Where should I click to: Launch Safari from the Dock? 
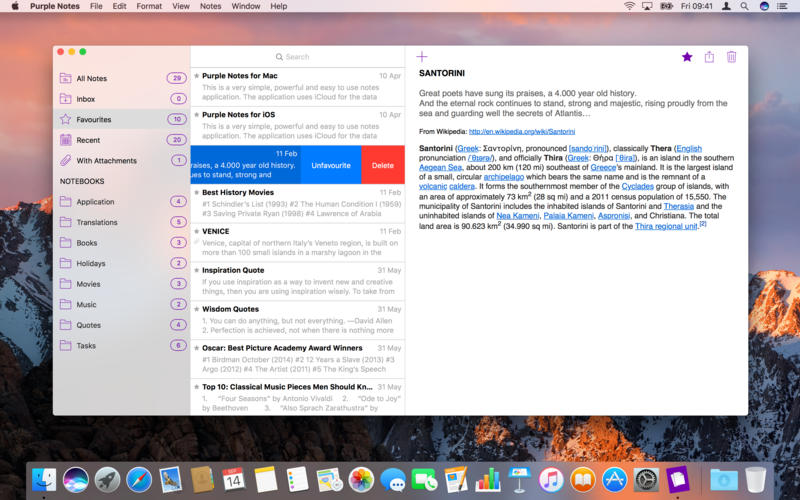(x=139, y=480)
